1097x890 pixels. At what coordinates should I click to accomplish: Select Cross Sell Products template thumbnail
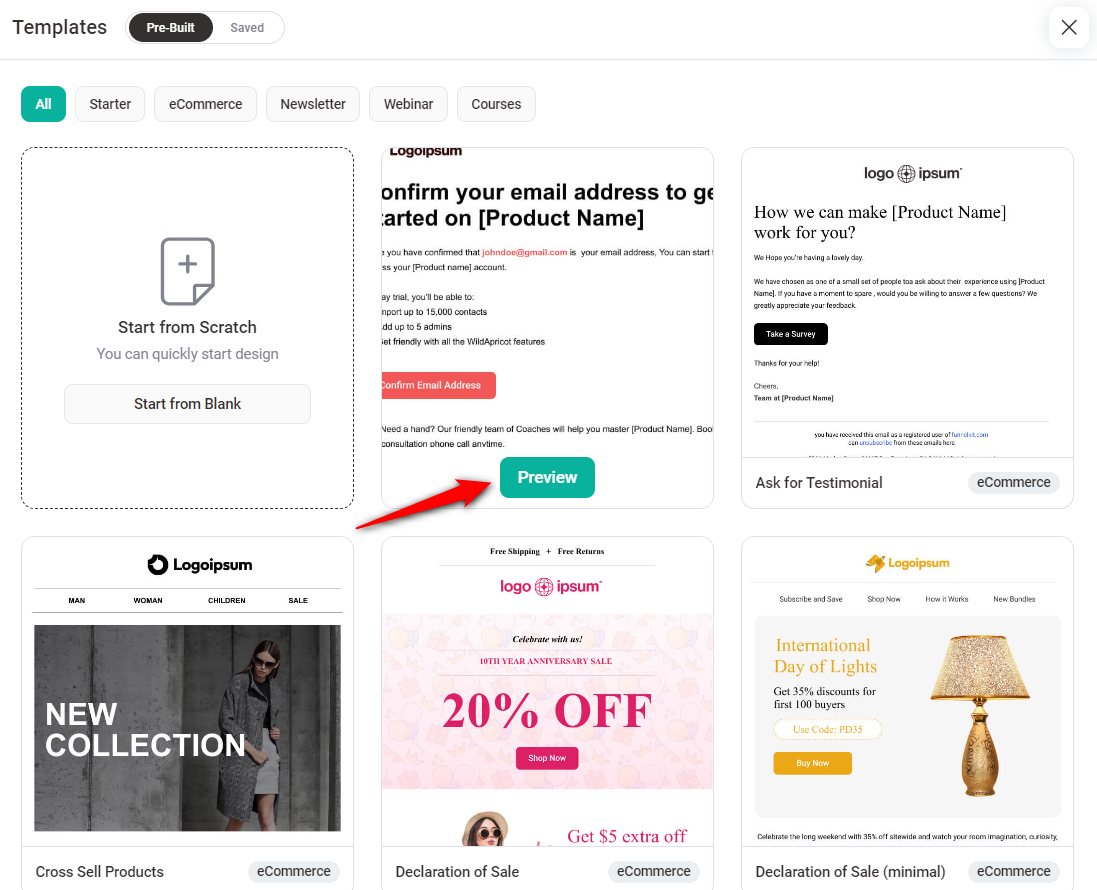click(187, 691)
